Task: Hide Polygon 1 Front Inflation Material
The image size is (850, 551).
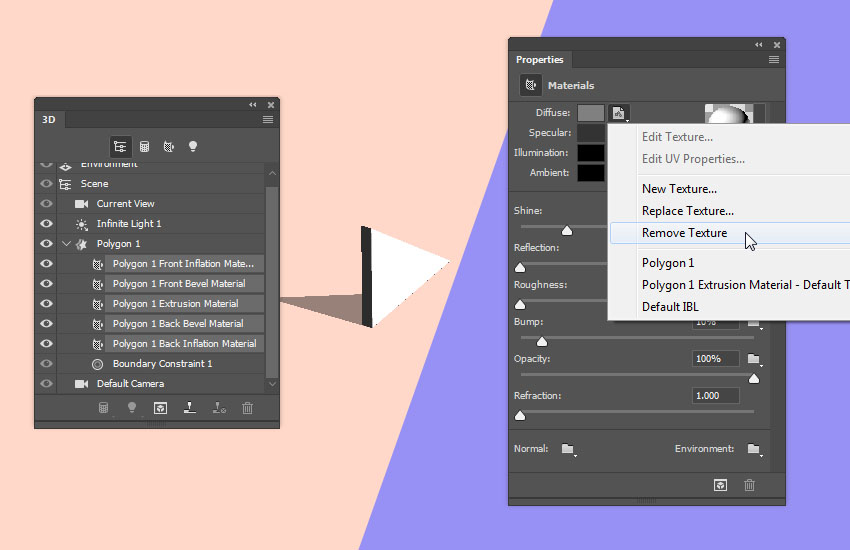Action: 47,264
